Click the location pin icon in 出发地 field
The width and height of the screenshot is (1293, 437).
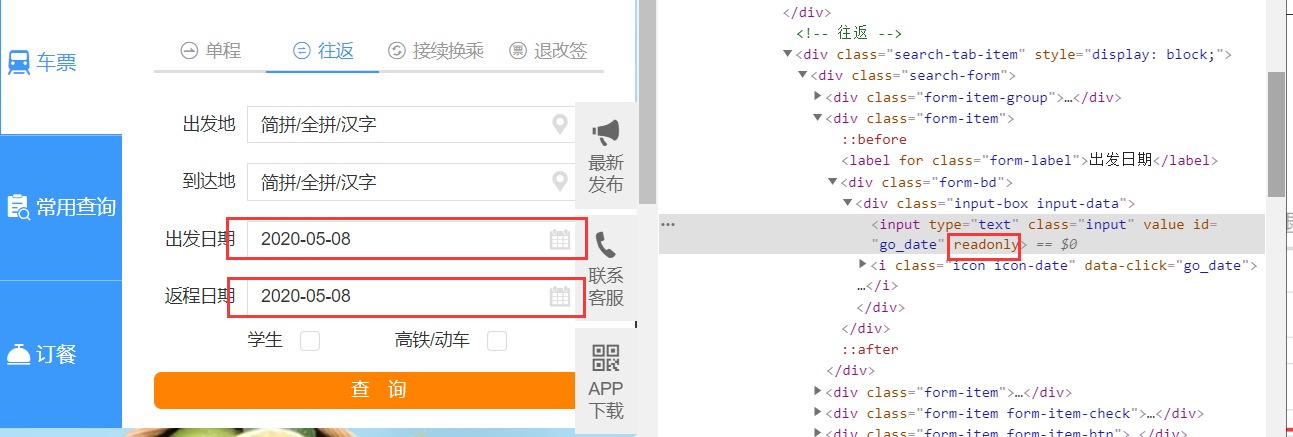[x=560, y=125]
